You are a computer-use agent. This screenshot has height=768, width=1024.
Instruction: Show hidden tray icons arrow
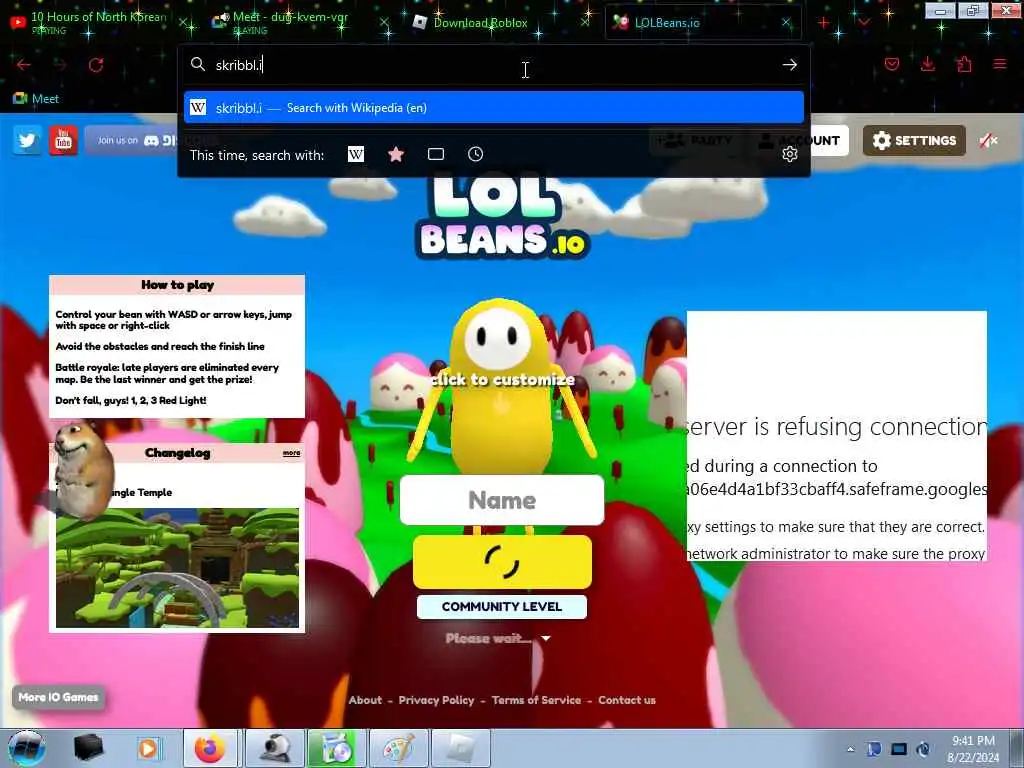pyautogui.click(x=850, y=749)
